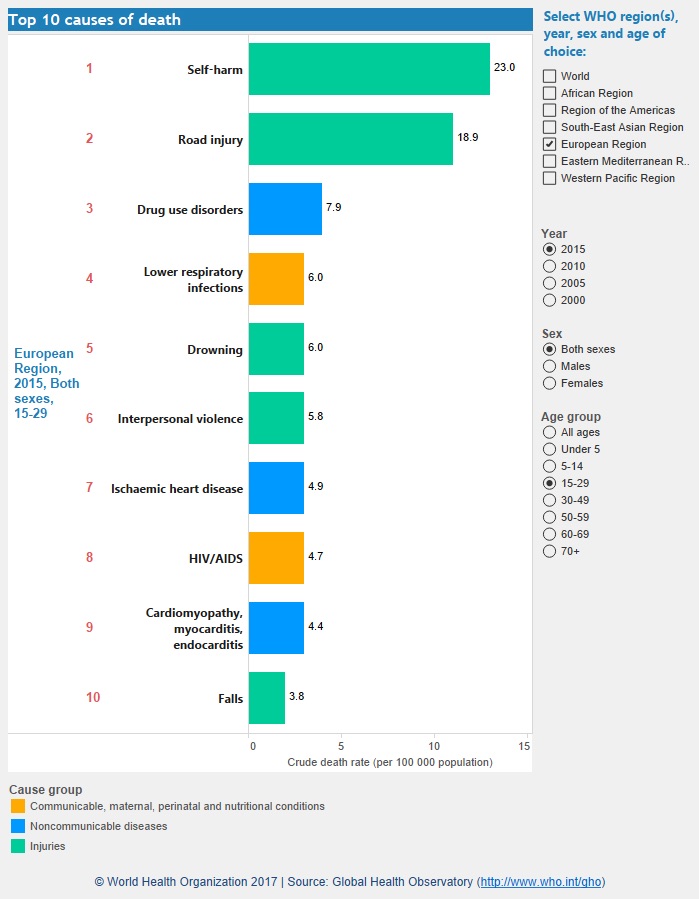Select All ages age group
The width and height of the screenshot is (699, 899).
pos(549,432)
